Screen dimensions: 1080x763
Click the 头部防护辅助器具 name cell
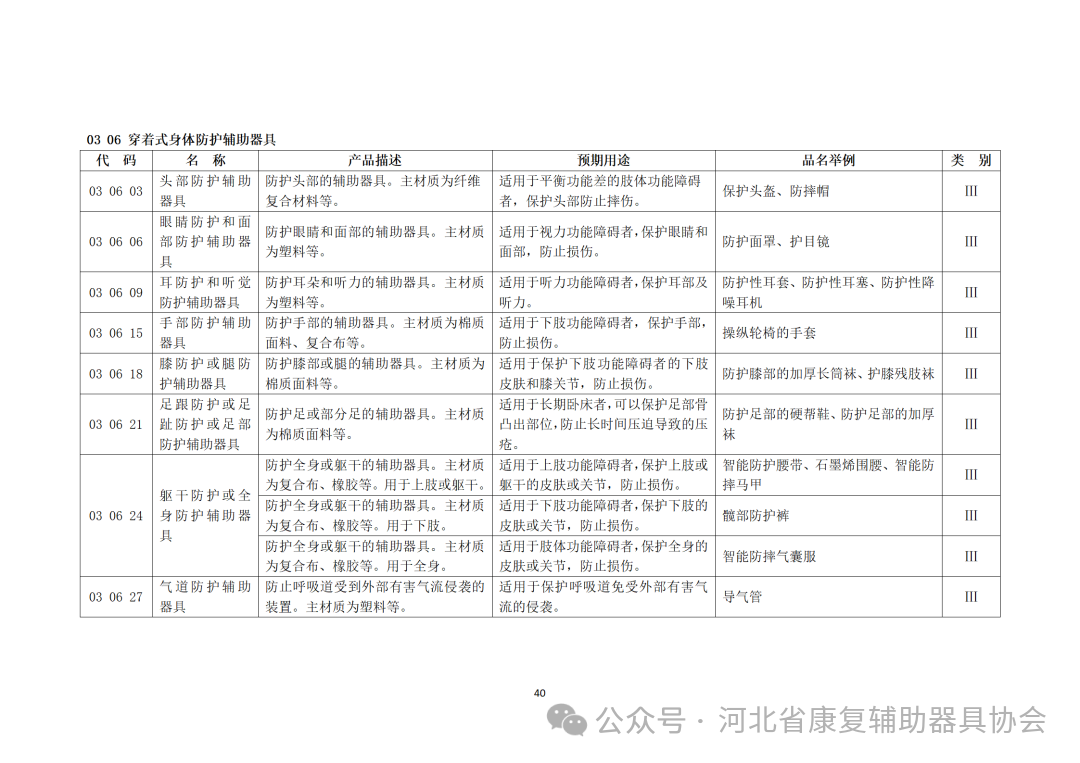point(205,192)
